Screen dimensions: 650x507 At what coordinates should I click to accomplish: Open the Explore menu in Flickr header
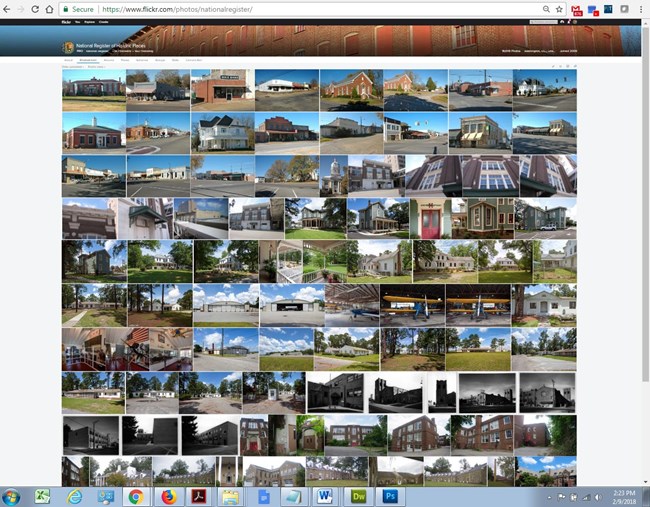(89, 20)
